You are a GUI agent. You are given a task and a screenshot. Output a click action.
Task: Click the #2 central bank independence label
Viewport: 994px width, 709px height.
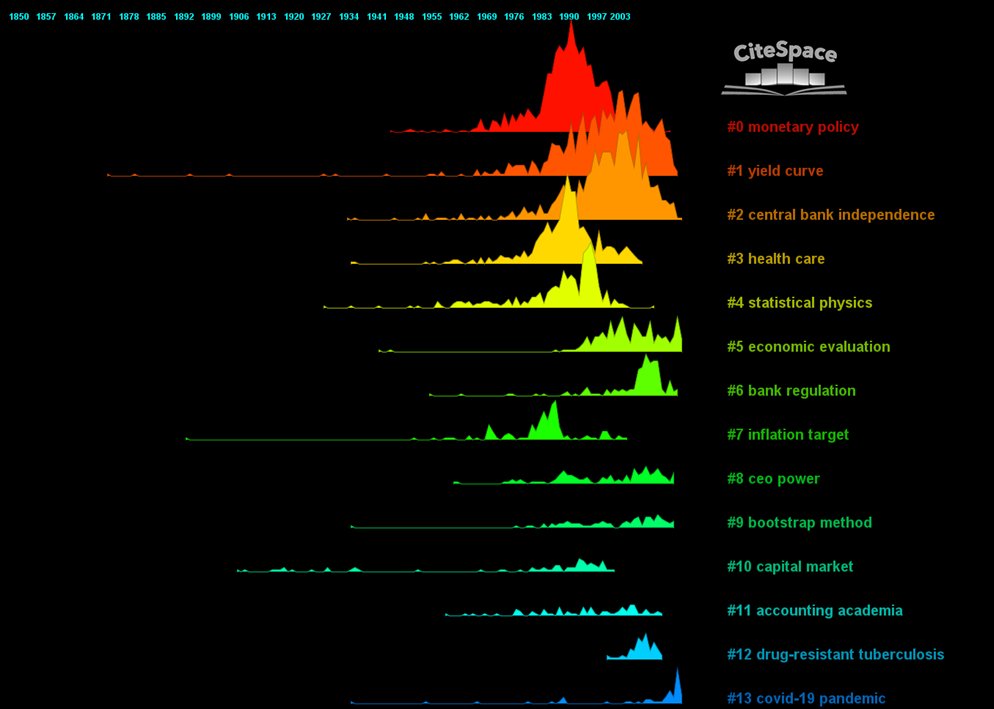tap(830, 215)
